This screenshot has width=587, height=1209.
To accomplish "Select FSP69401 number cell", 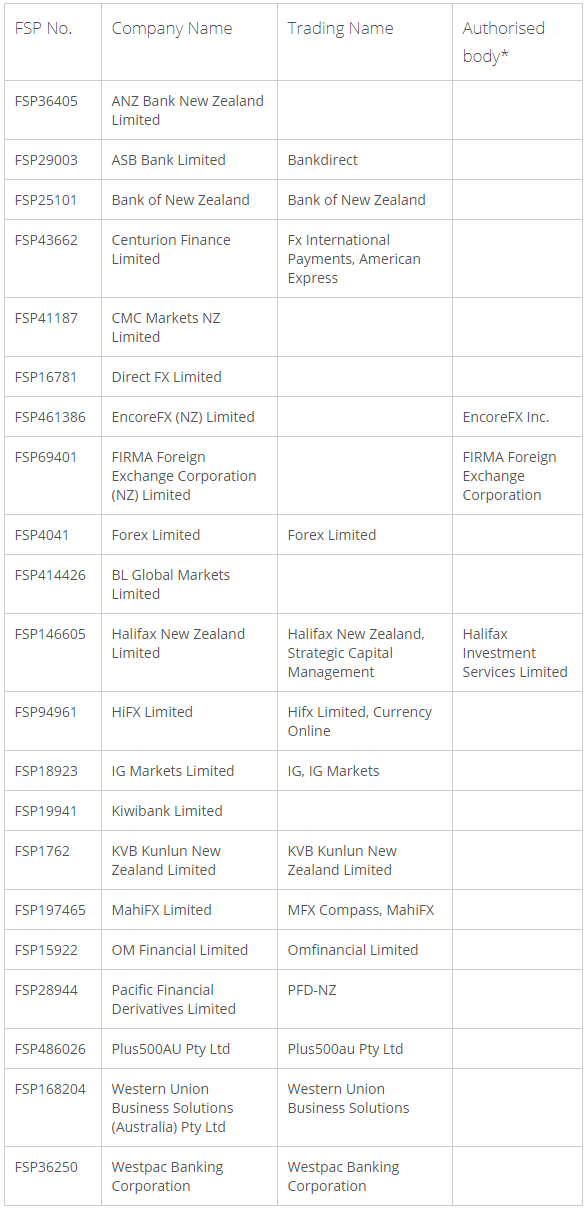I will [x=53, y=476].
